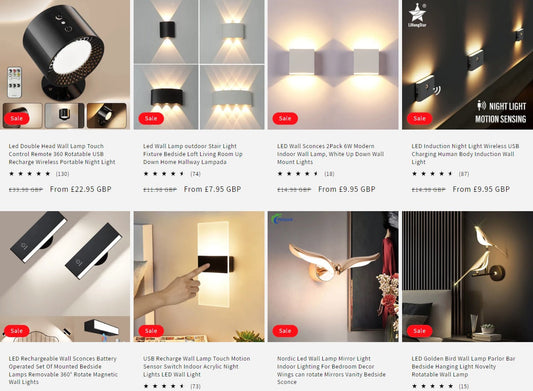Open Led Wall Lamp outdoor Stair Light title link
Viewport: 533px width, 391px height.
193,154
